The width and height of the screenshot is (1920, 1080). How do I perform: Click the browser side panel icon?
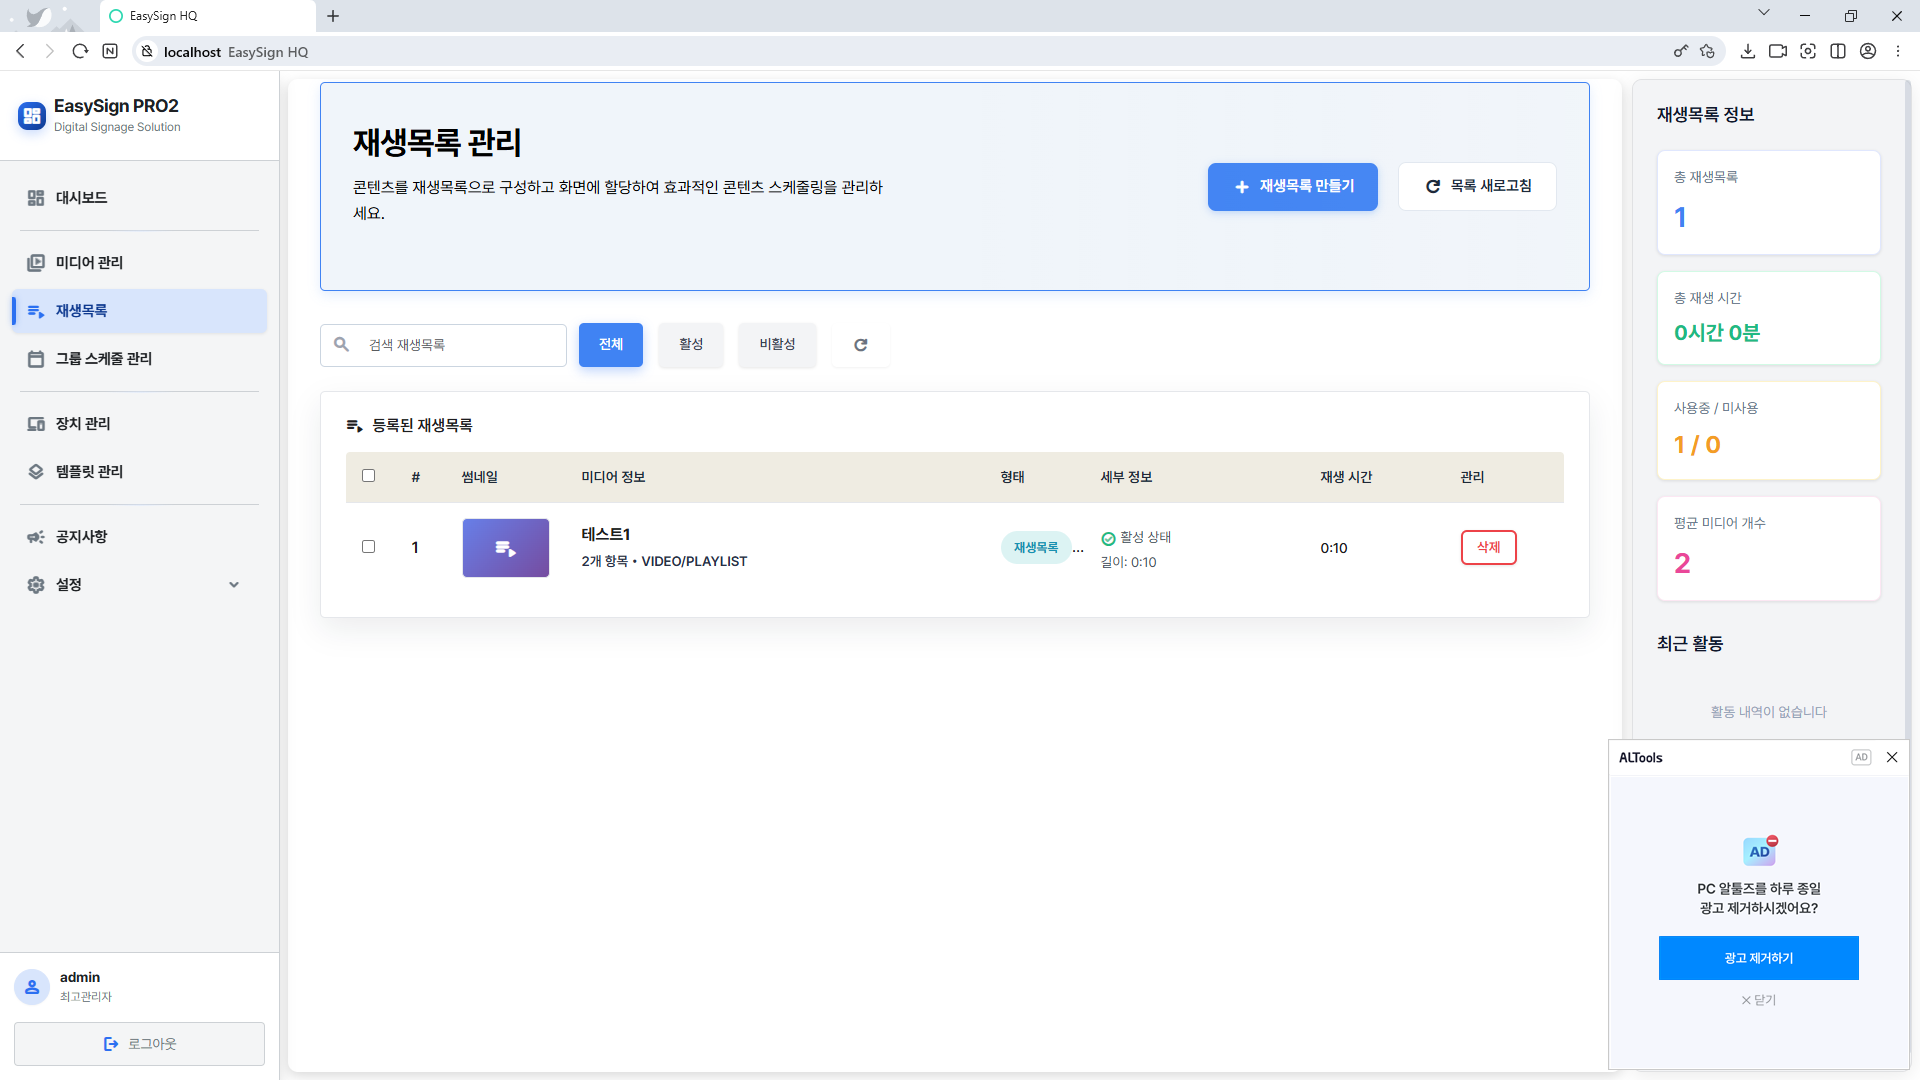click(x=1837, y=51)
